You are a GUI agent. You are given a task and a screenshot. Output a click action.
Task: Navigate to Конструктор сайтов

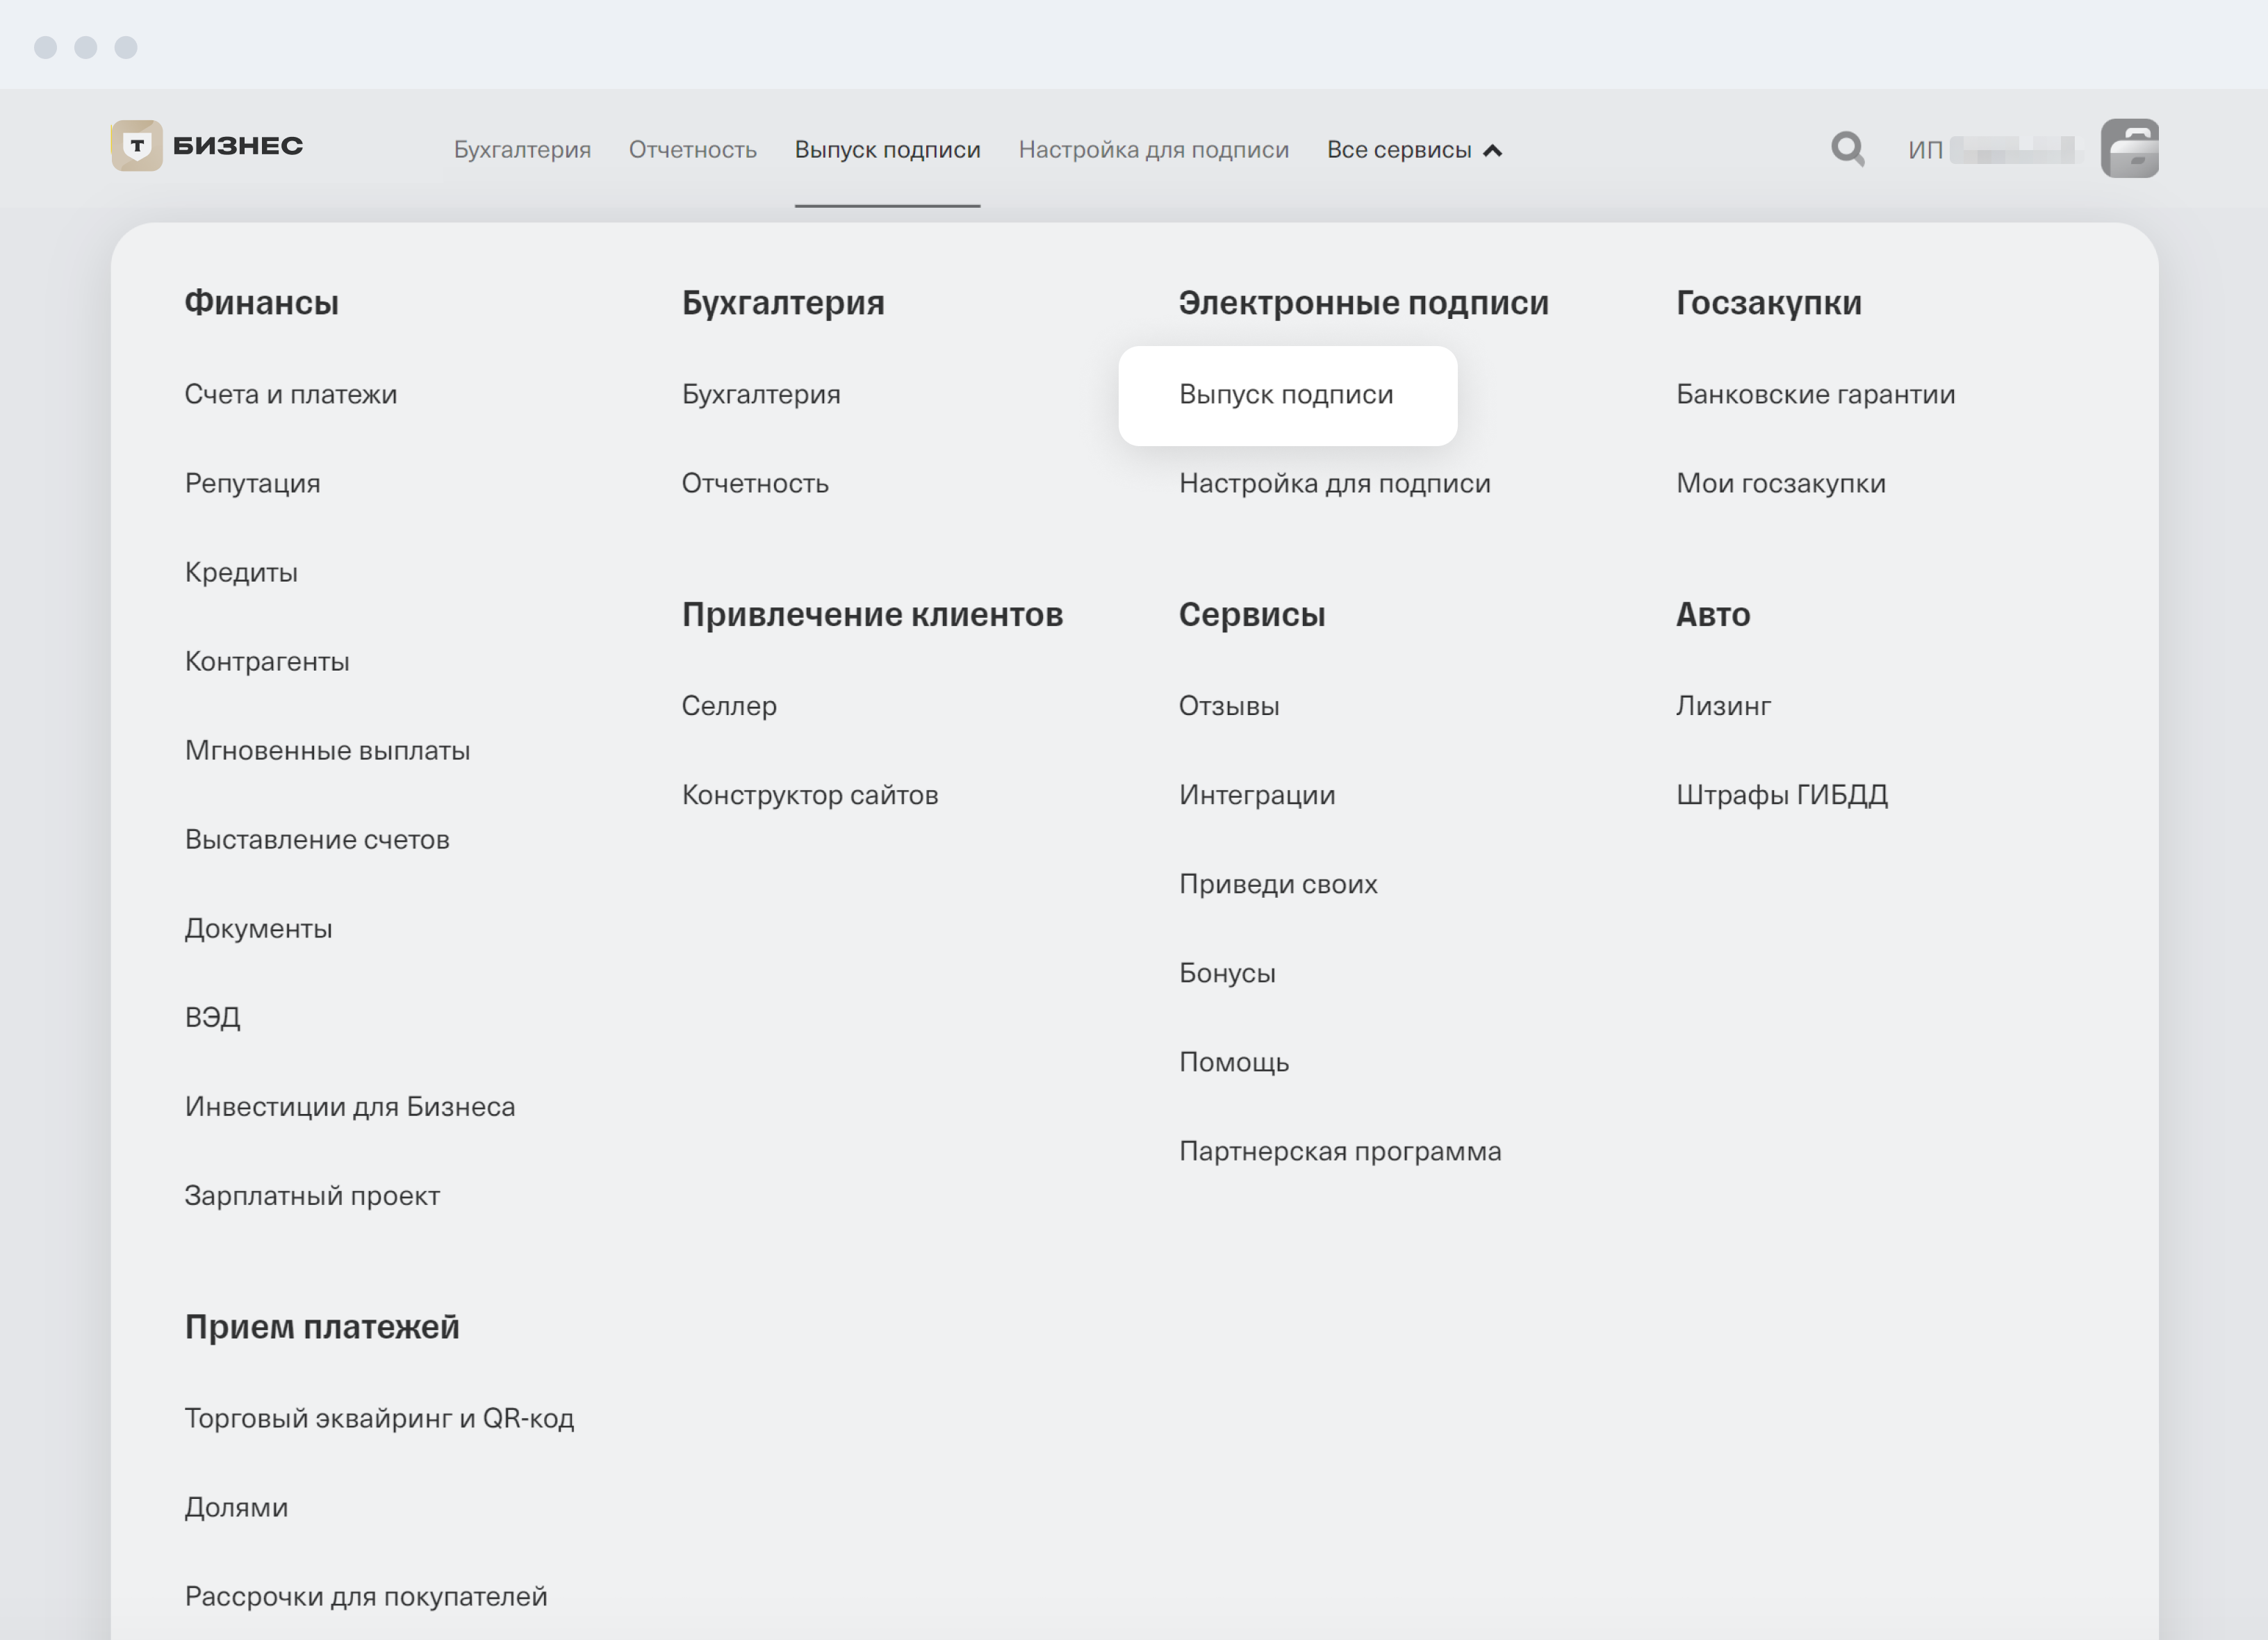(809, 795)
